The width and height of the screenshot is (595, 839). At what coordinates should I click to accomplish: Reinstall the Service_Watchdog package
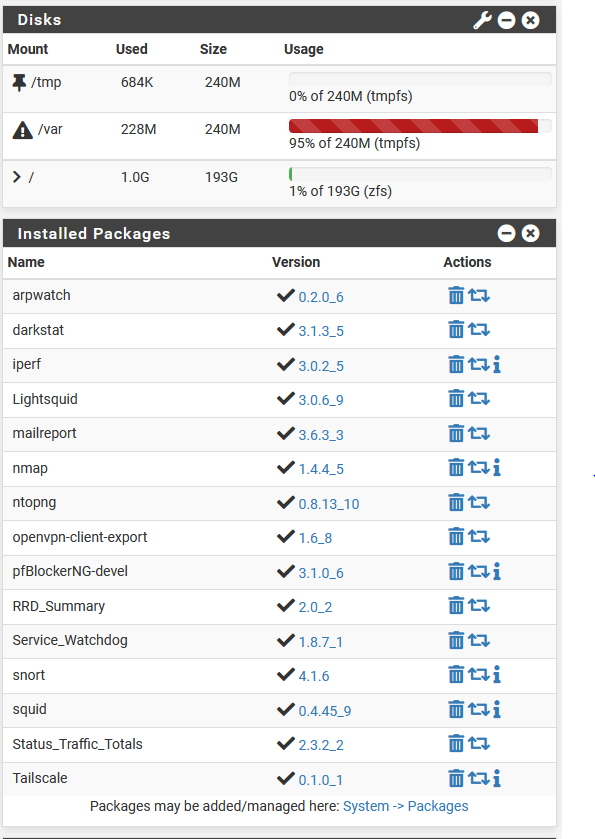point(479,640)
